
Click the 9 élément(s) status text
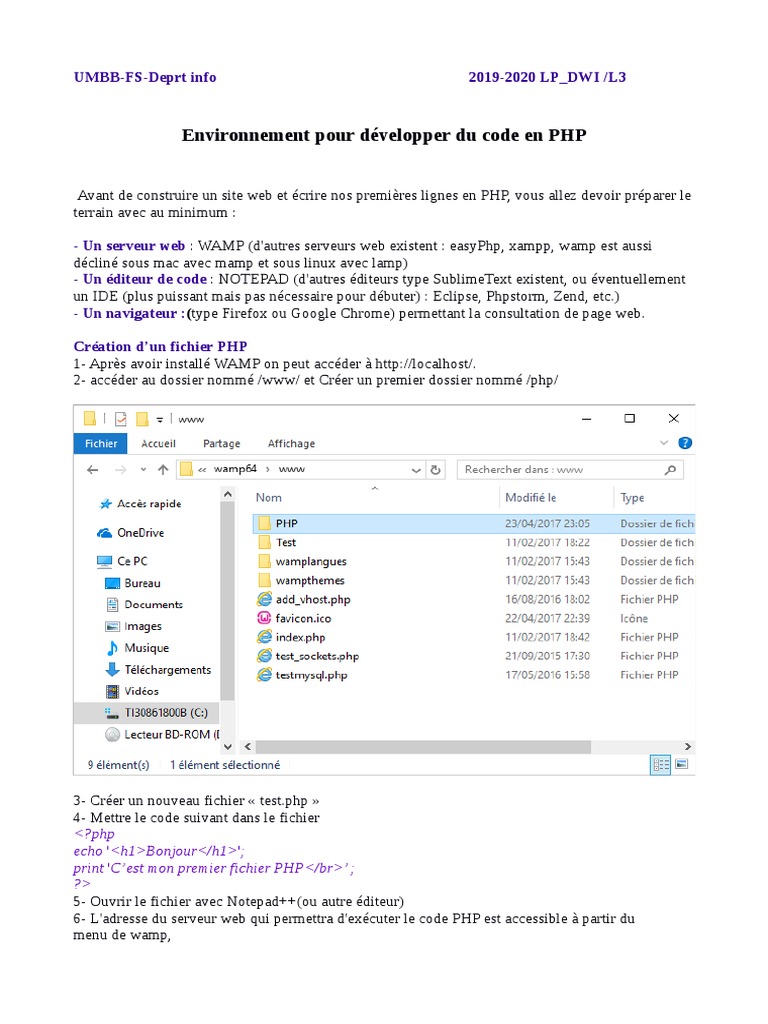tap(118, 765)
